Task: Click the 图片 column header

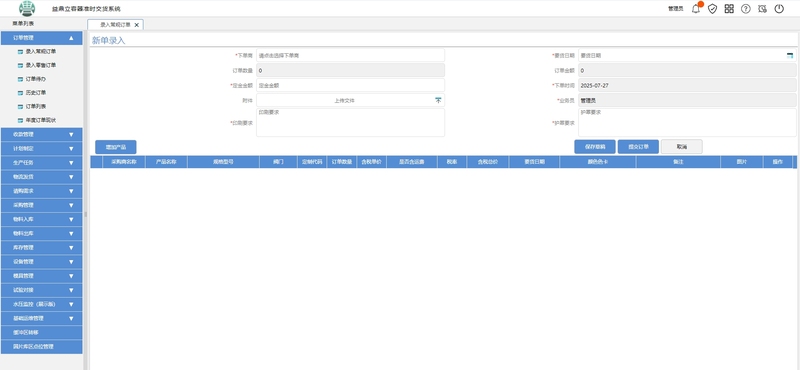Action: (742, 162)
